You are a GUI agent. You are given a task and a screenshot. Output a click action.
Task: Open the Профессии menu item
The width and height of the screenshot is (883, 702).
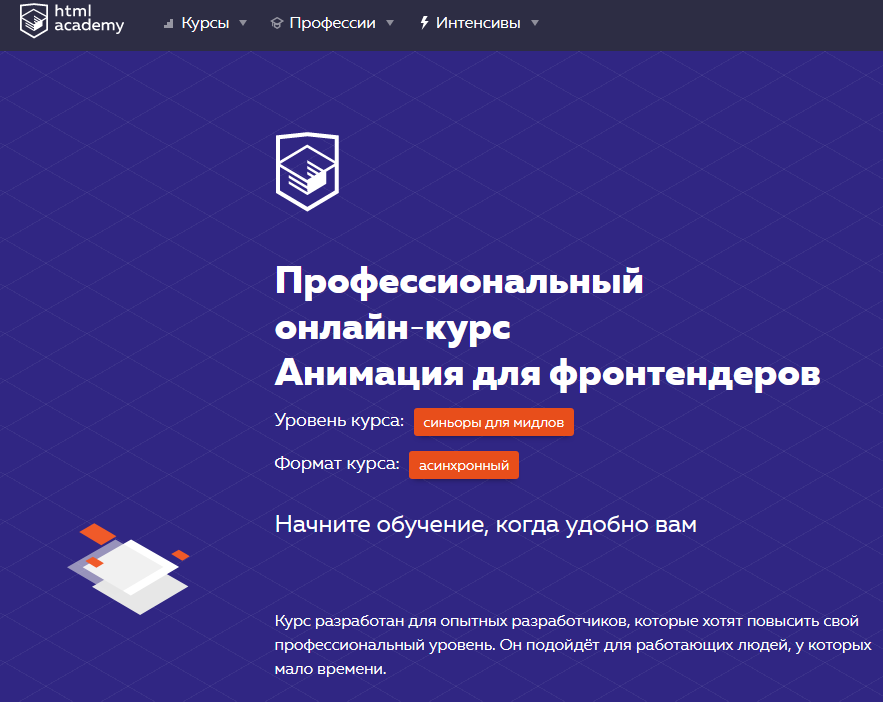tap(332, 23)
